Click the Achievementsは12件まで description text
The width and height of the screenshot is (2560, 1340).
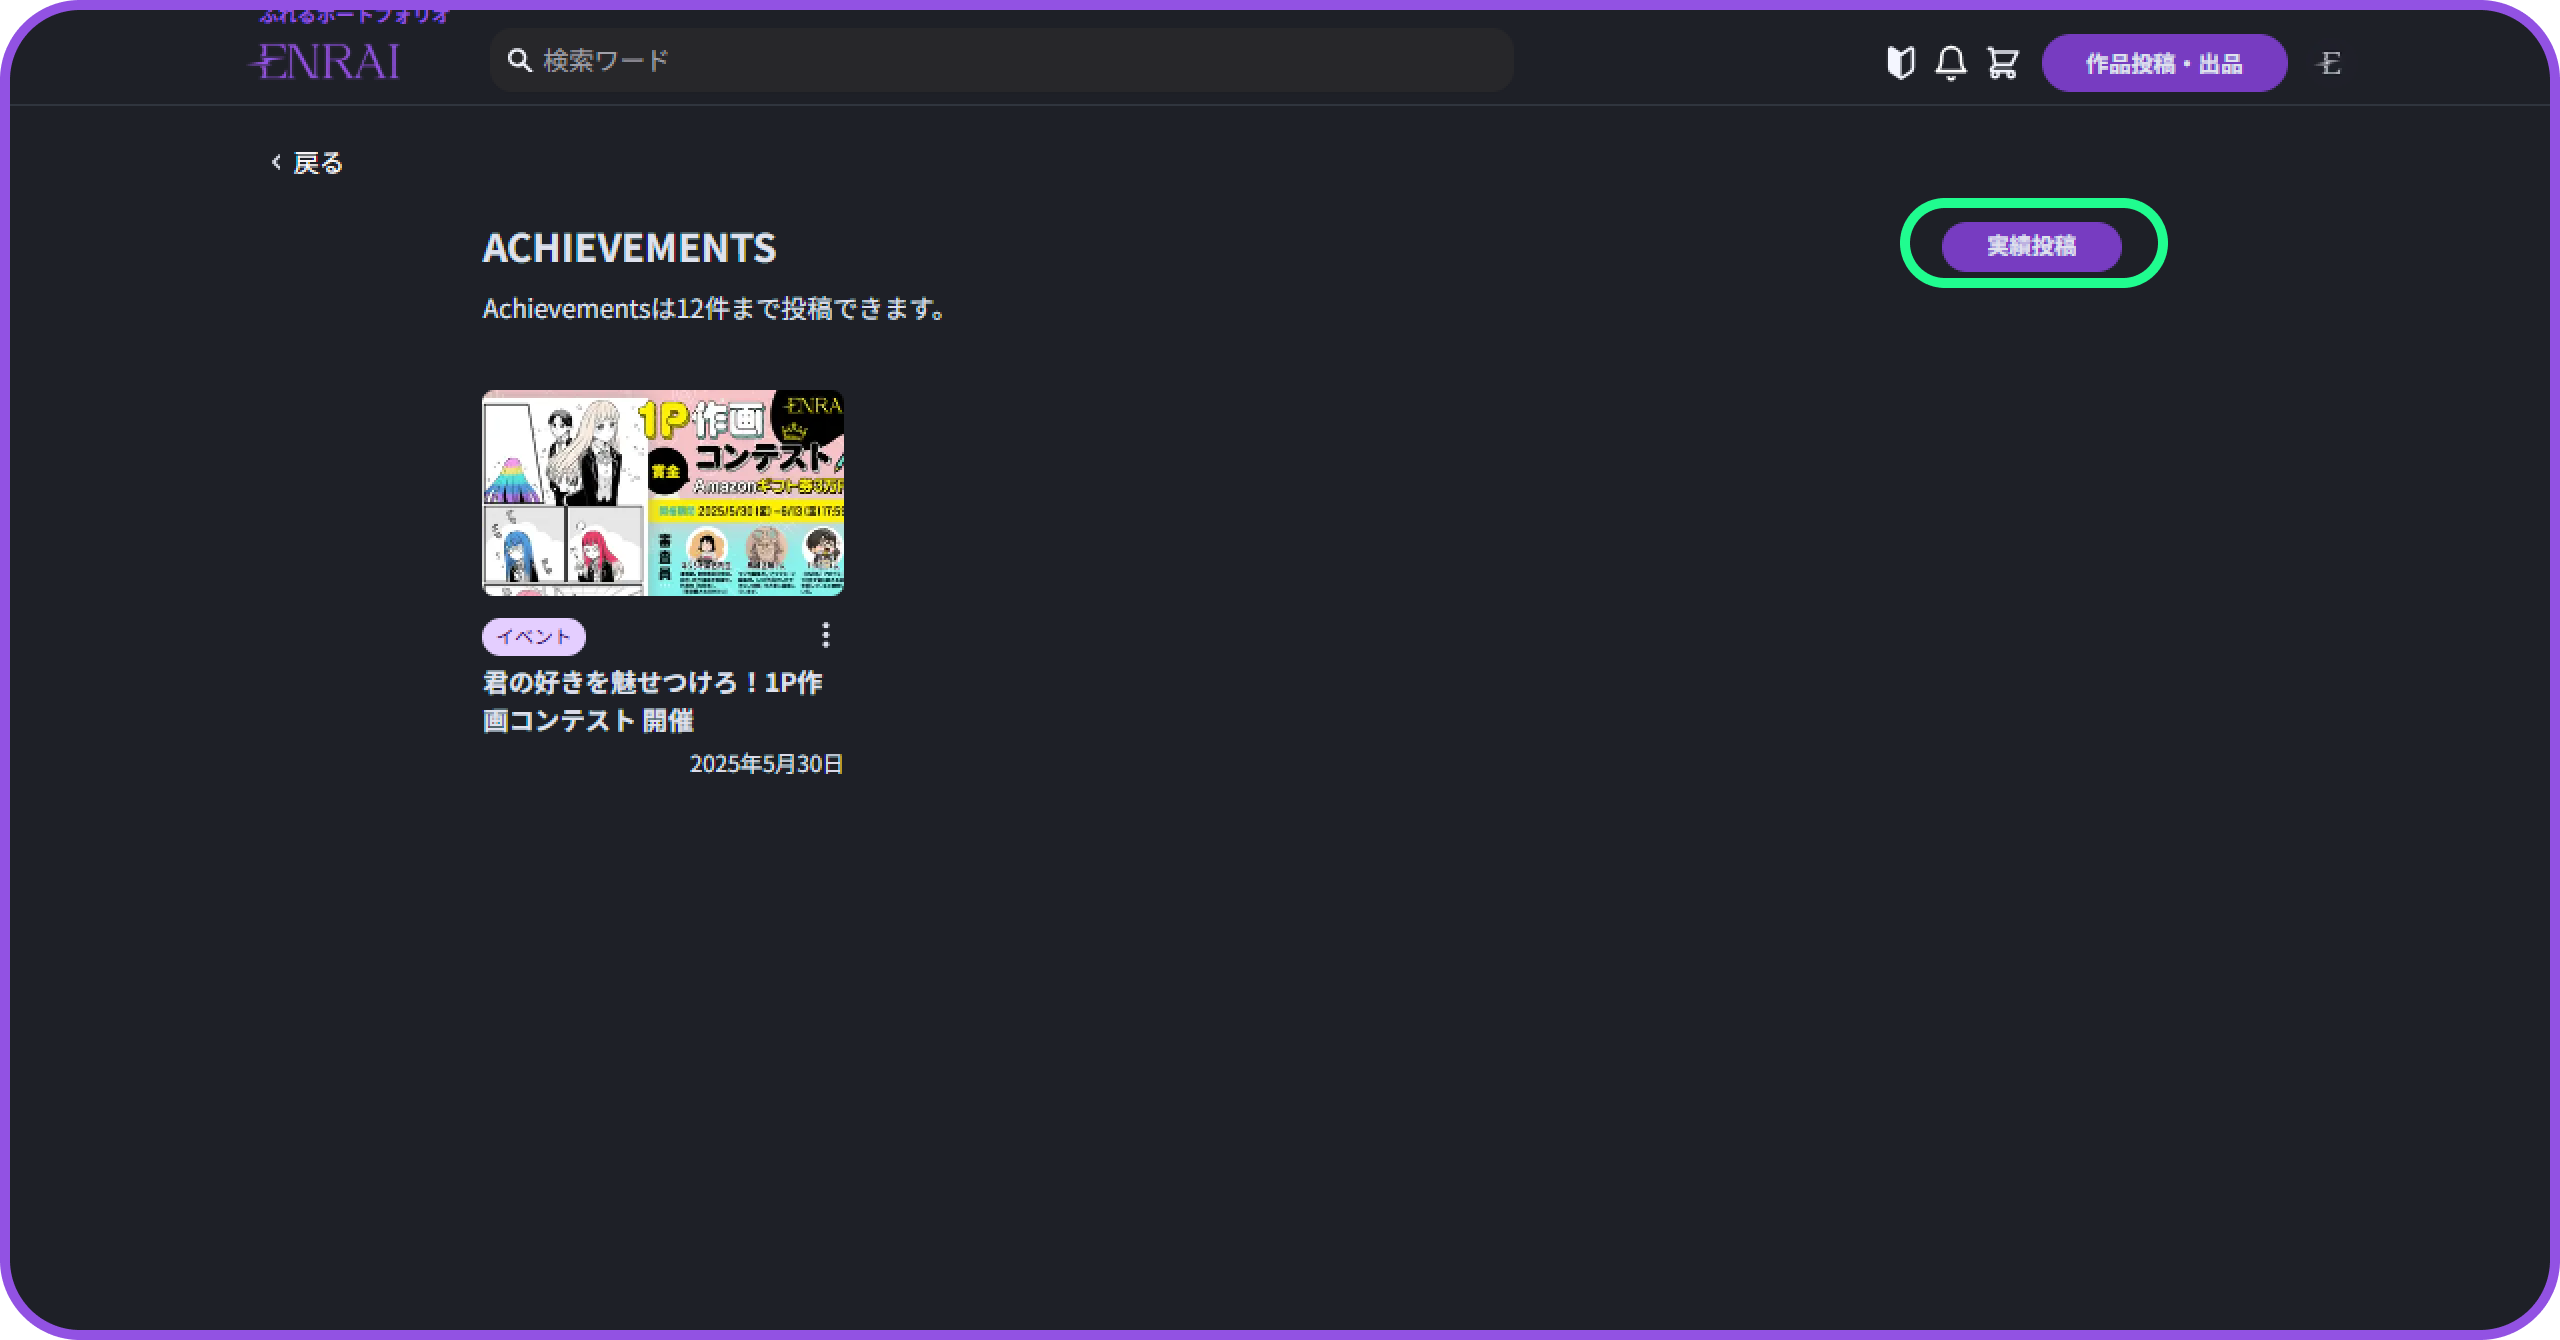pos(714,309)
